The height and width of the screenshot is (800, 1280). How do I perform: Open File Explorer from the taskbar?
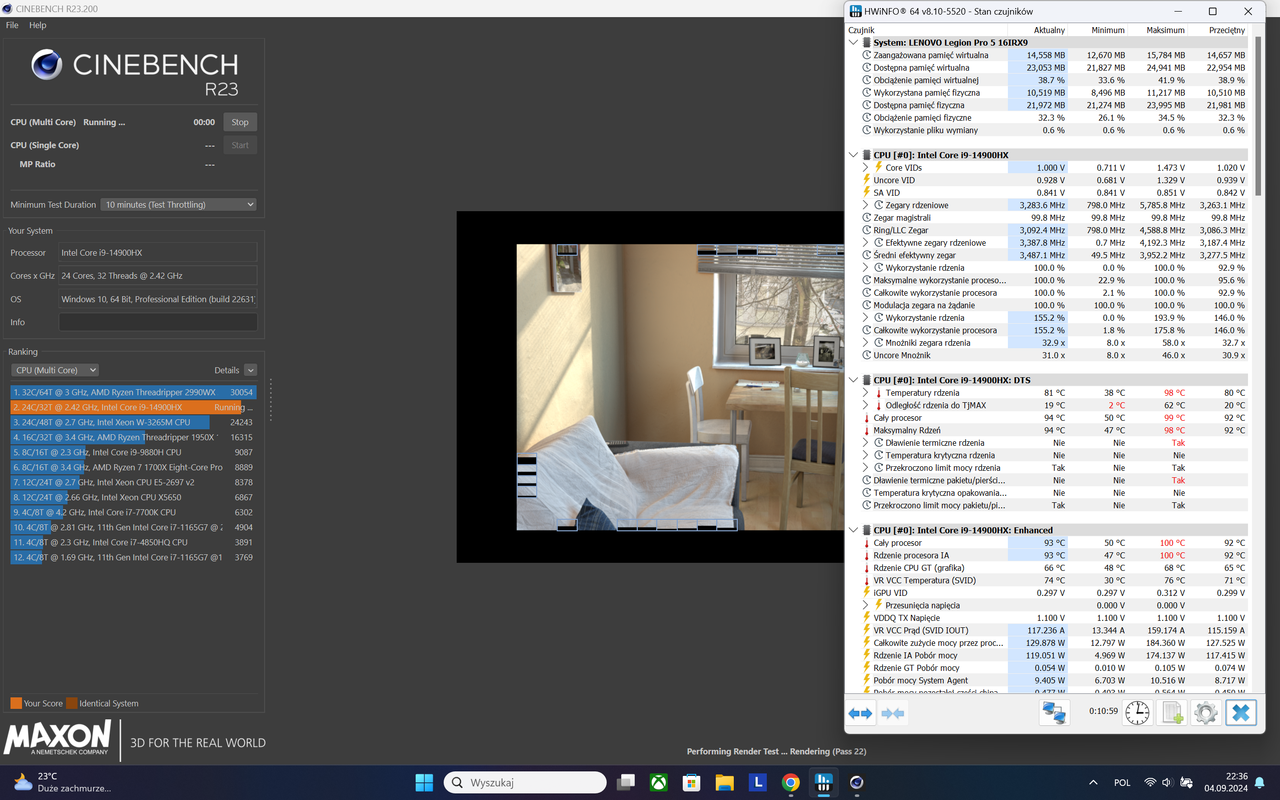coord(724,782)
